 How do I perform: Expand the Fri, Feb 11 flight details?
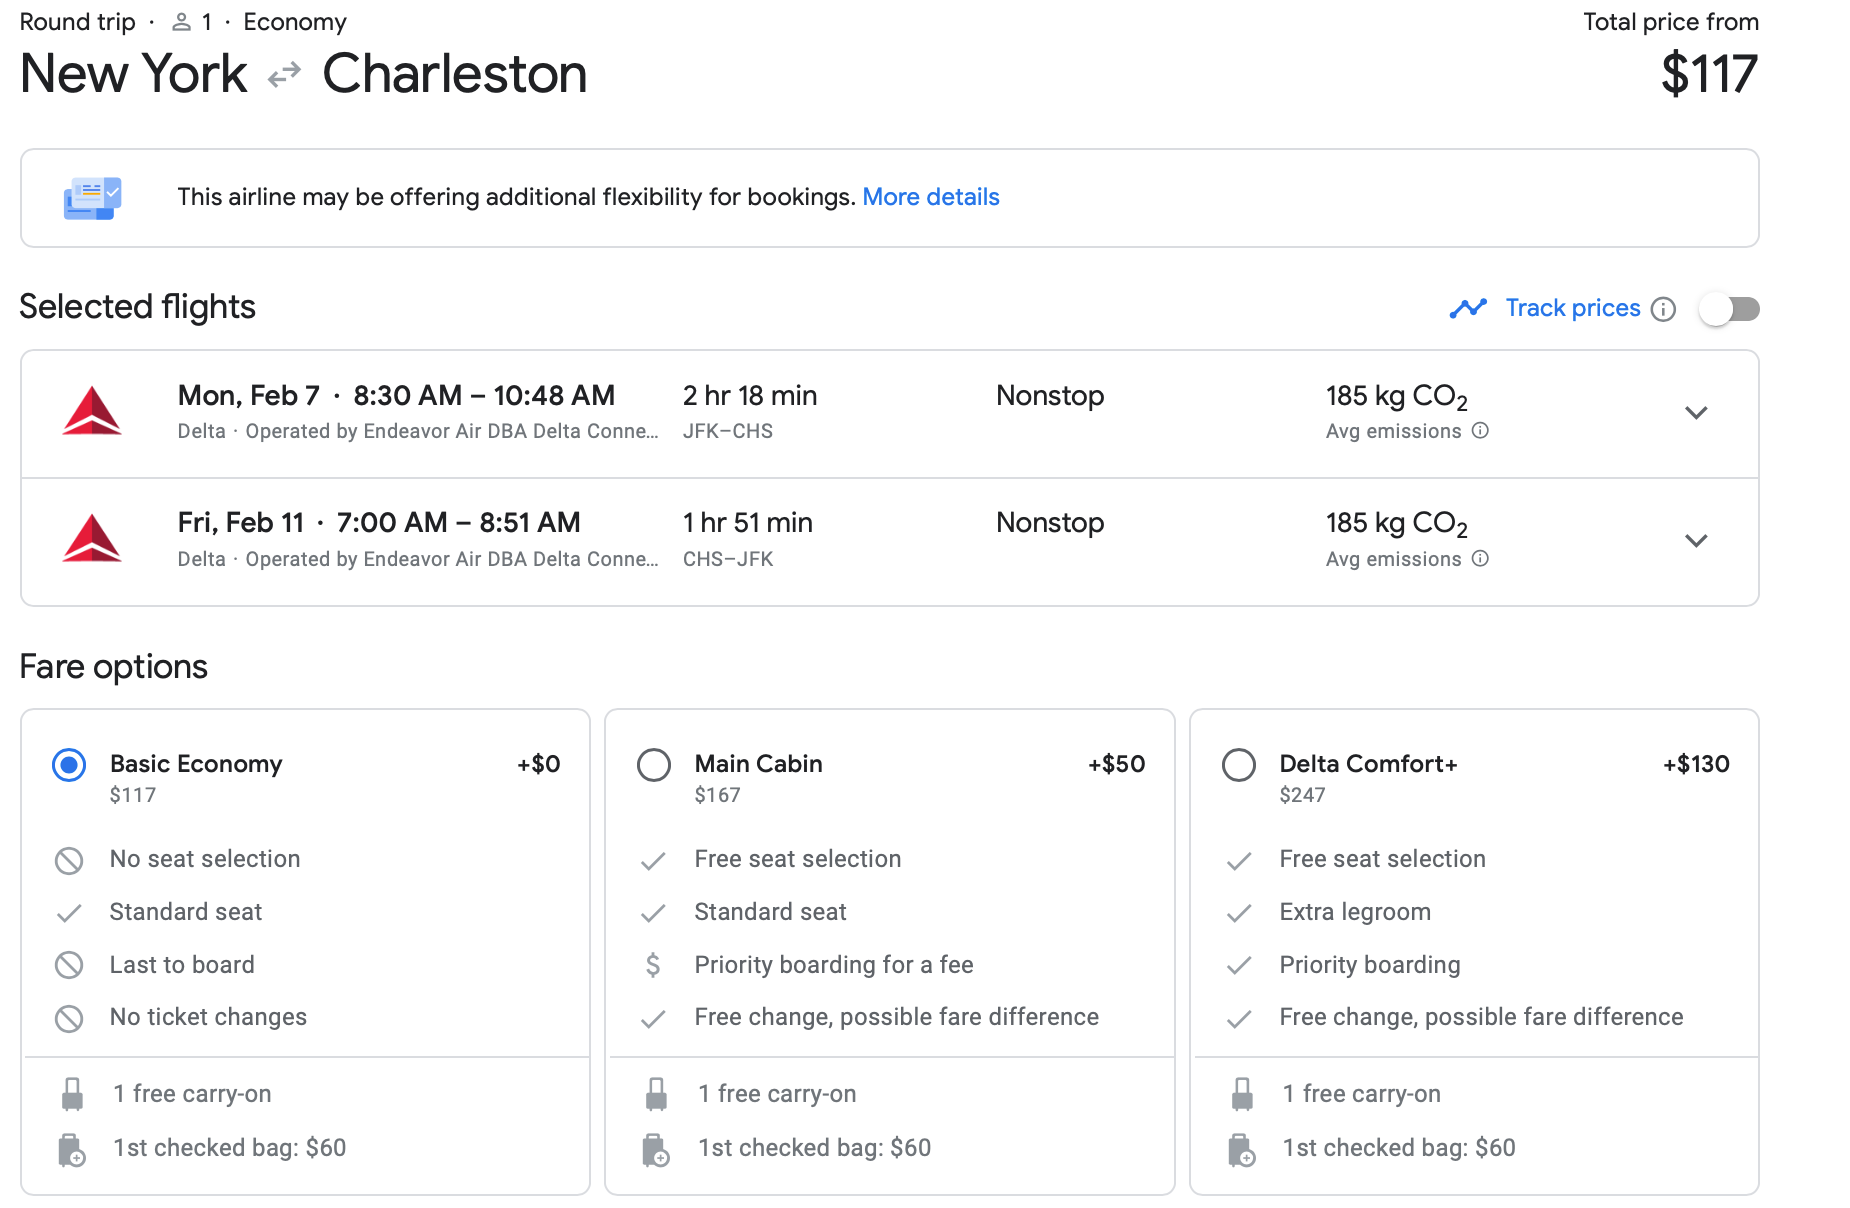[1696, 541]
